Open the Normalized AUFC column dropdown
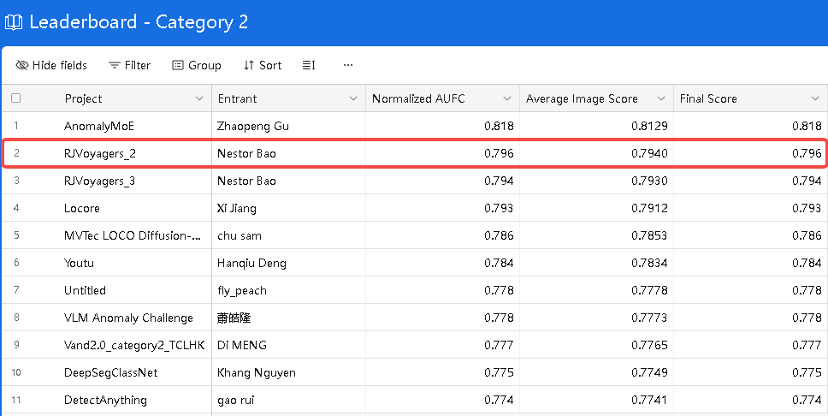 click(507, 99)
